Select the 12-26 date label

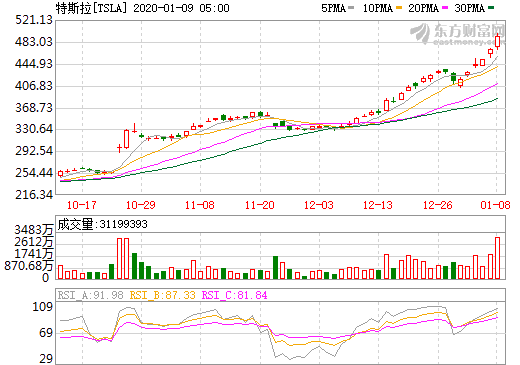(x=438, y=205)
